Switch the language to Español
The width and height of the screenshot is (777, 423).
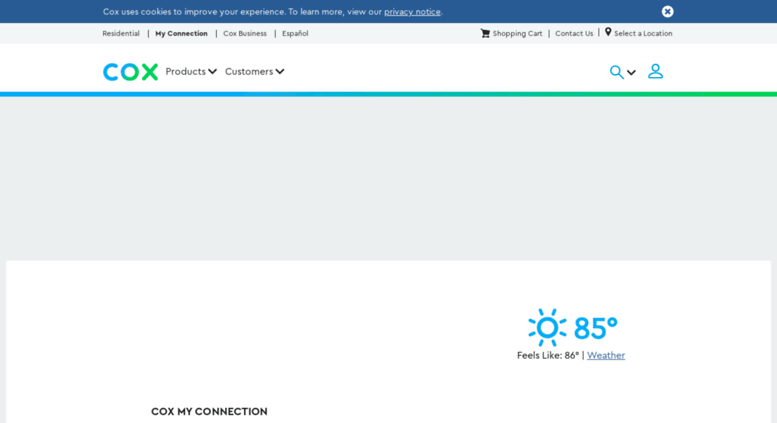(x=295, y=34)
